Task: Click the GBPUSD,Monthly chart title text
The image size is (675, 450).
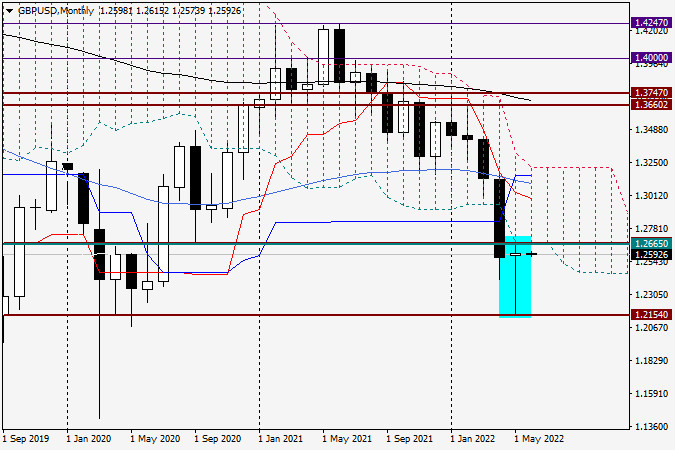Action: coord(56,11)
